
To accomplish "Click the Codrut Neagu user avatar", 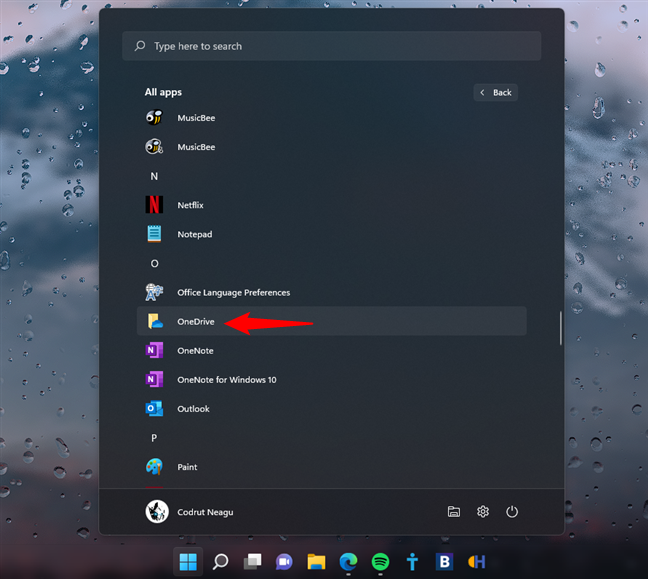I will [x=157, y=512].
